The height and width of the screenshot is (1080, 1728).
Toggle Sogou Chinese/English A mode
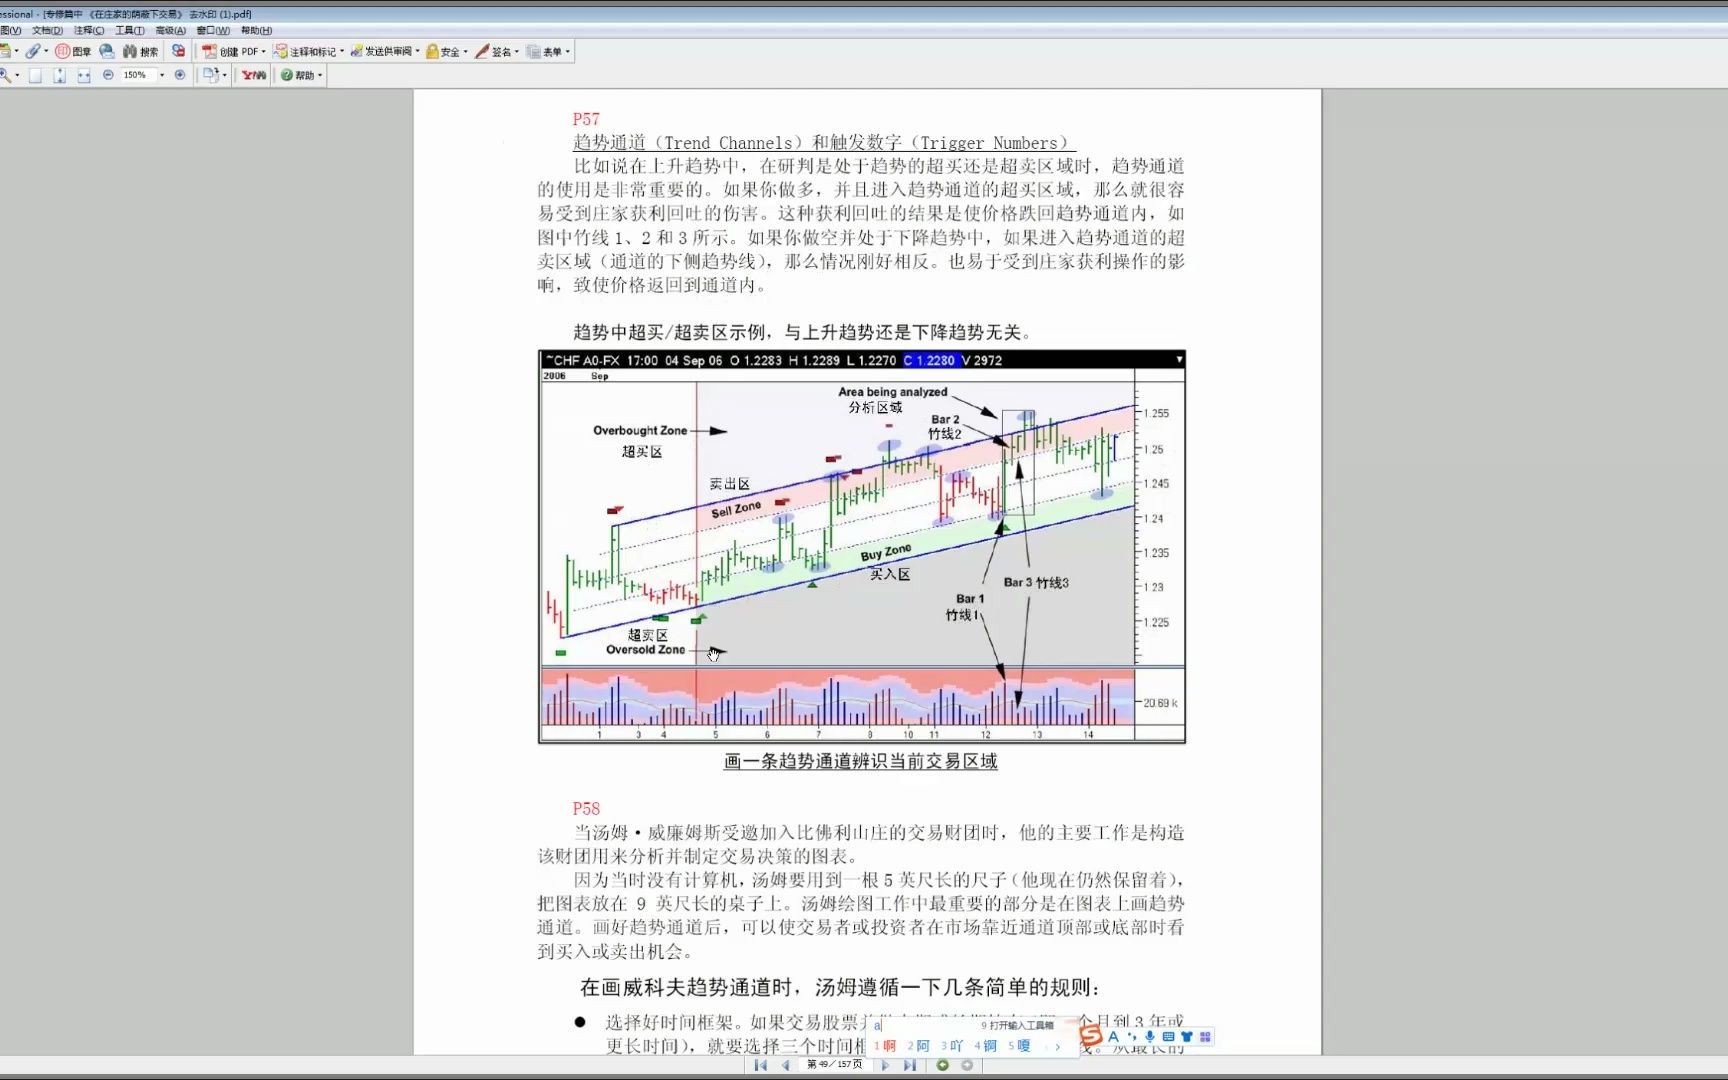(1113, 1037)
